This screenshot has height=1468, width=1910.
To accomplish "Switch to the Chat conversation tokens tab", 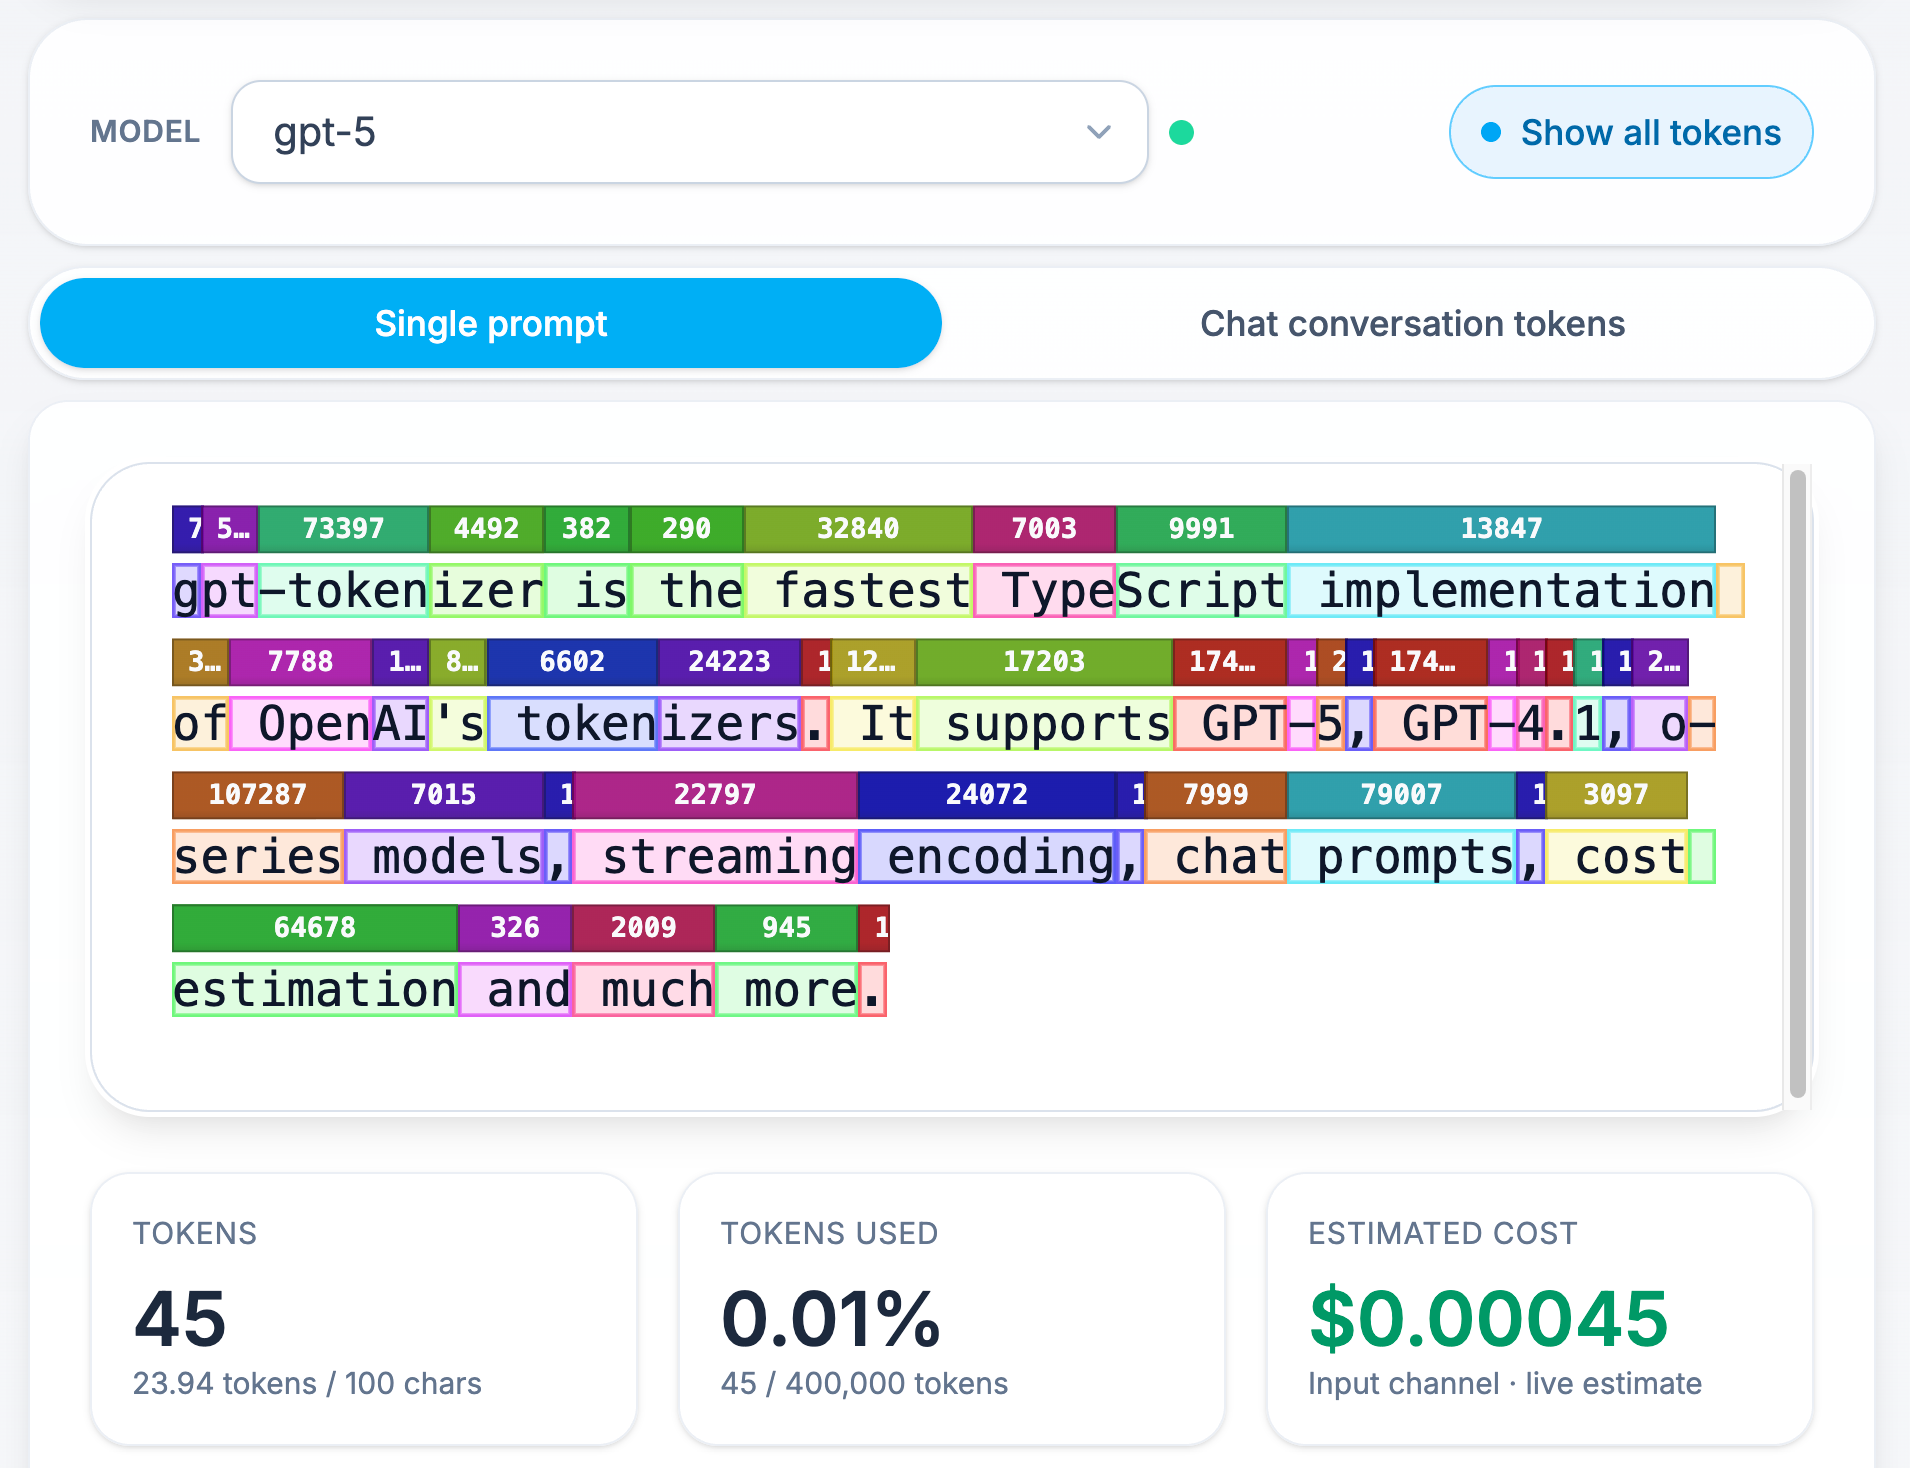I will click(x=1411, y=323).
